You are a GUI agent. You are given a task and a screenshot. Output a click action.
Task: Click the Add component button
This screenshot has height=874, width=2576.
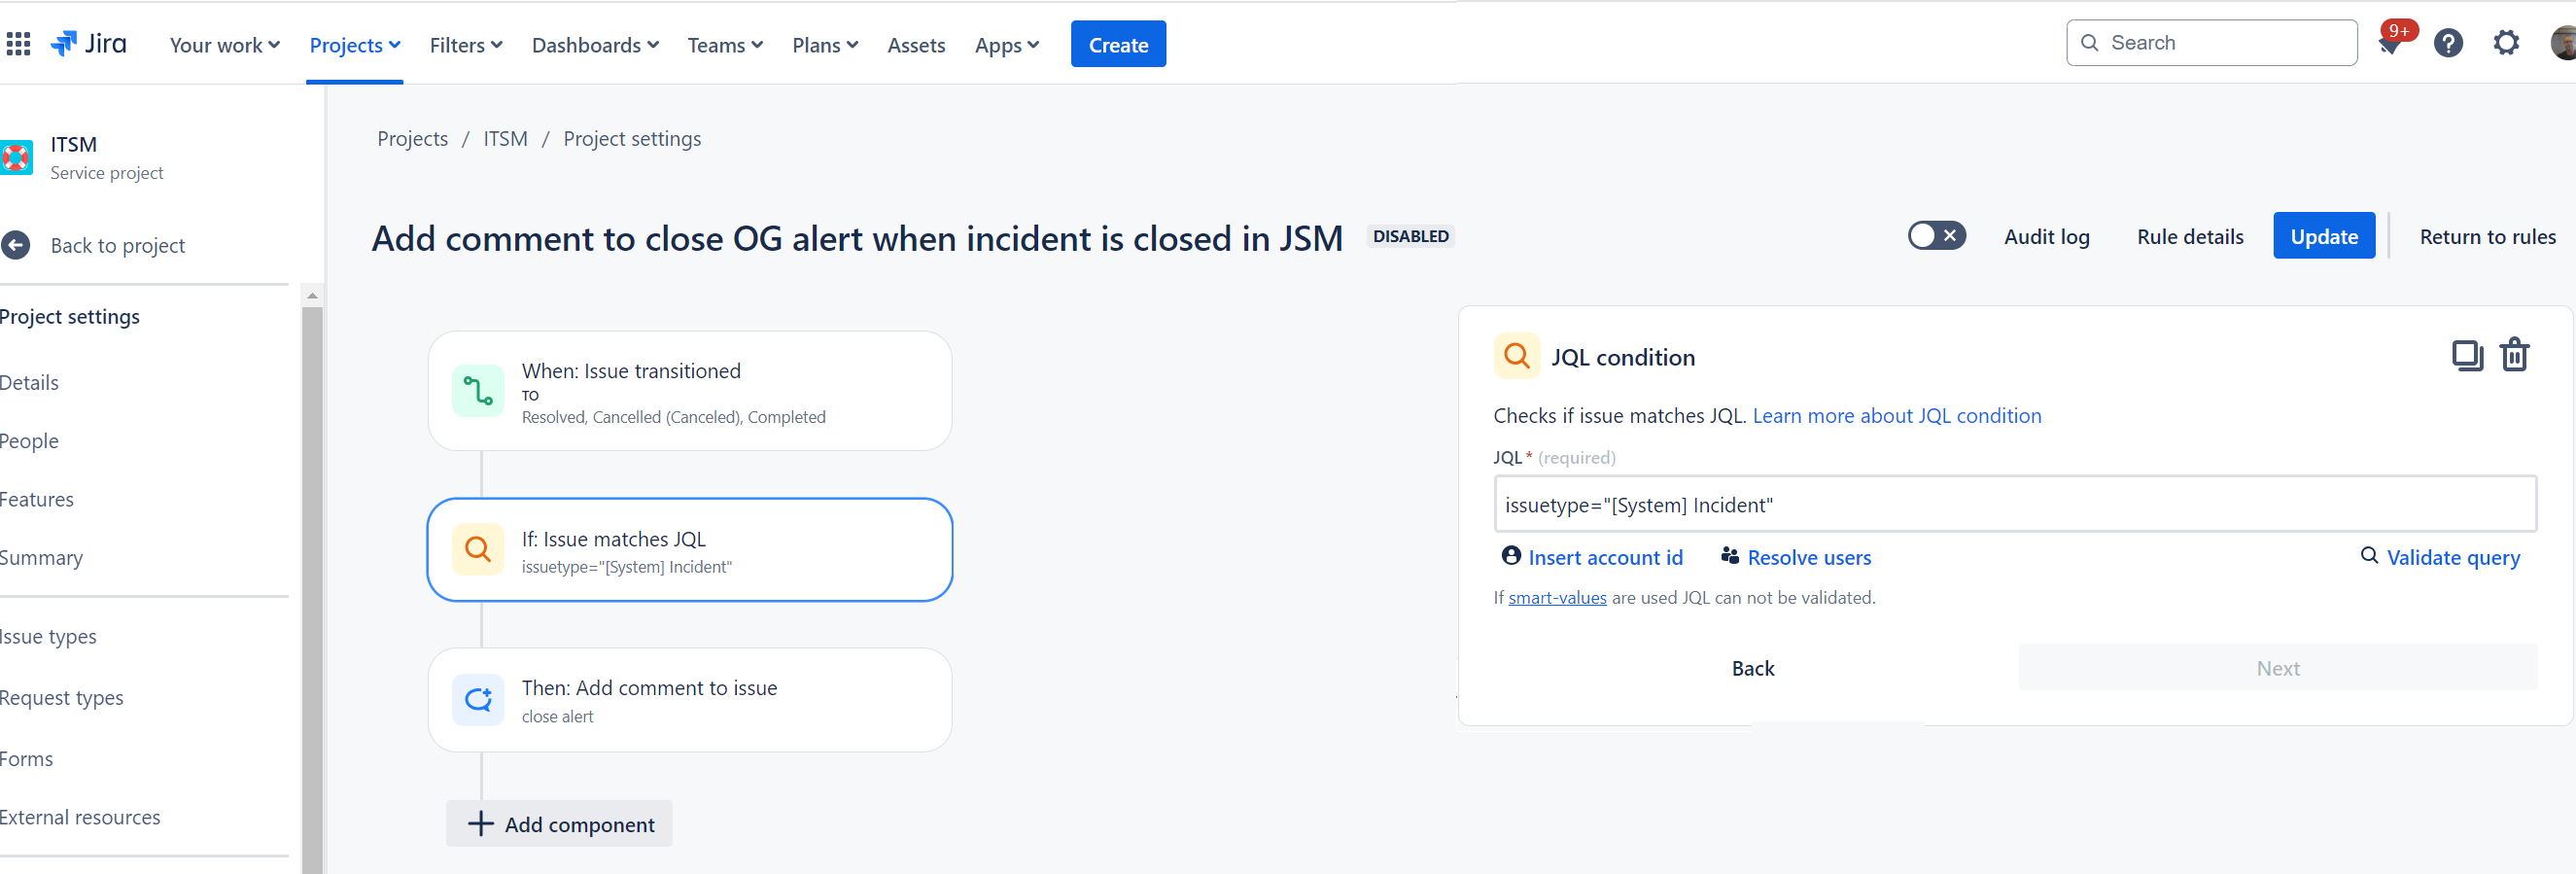(559, 823)
